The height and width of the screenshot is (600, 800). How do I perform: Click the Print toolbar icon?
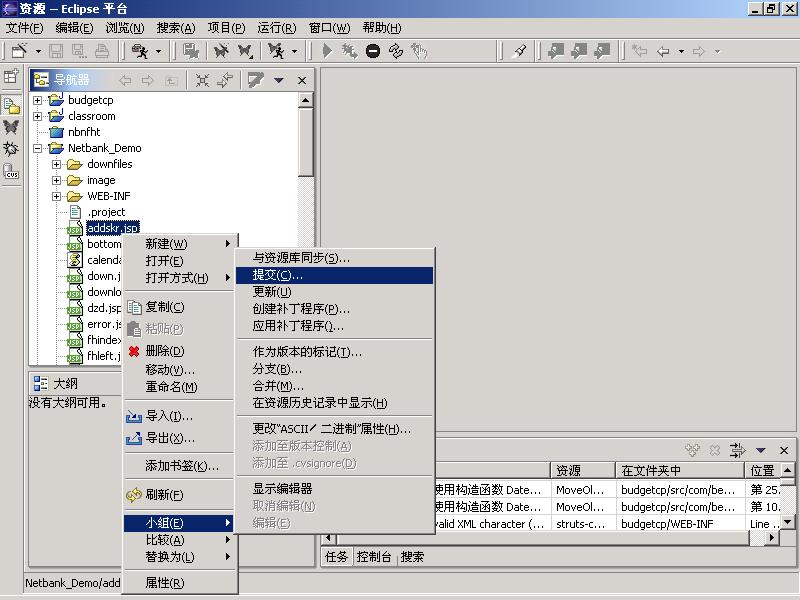point(102,51)
